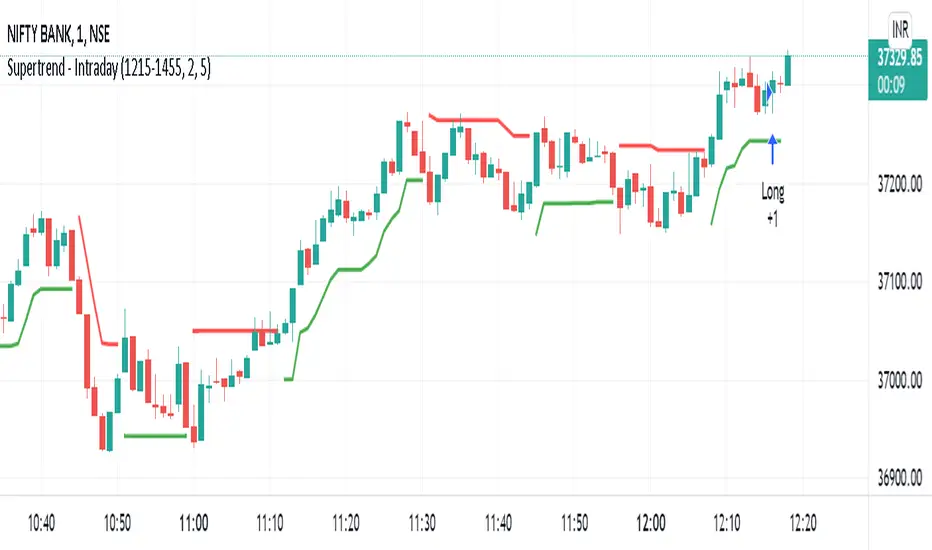Click the 11:30 time axis label
932x550 pixels.
click(422, 523)
